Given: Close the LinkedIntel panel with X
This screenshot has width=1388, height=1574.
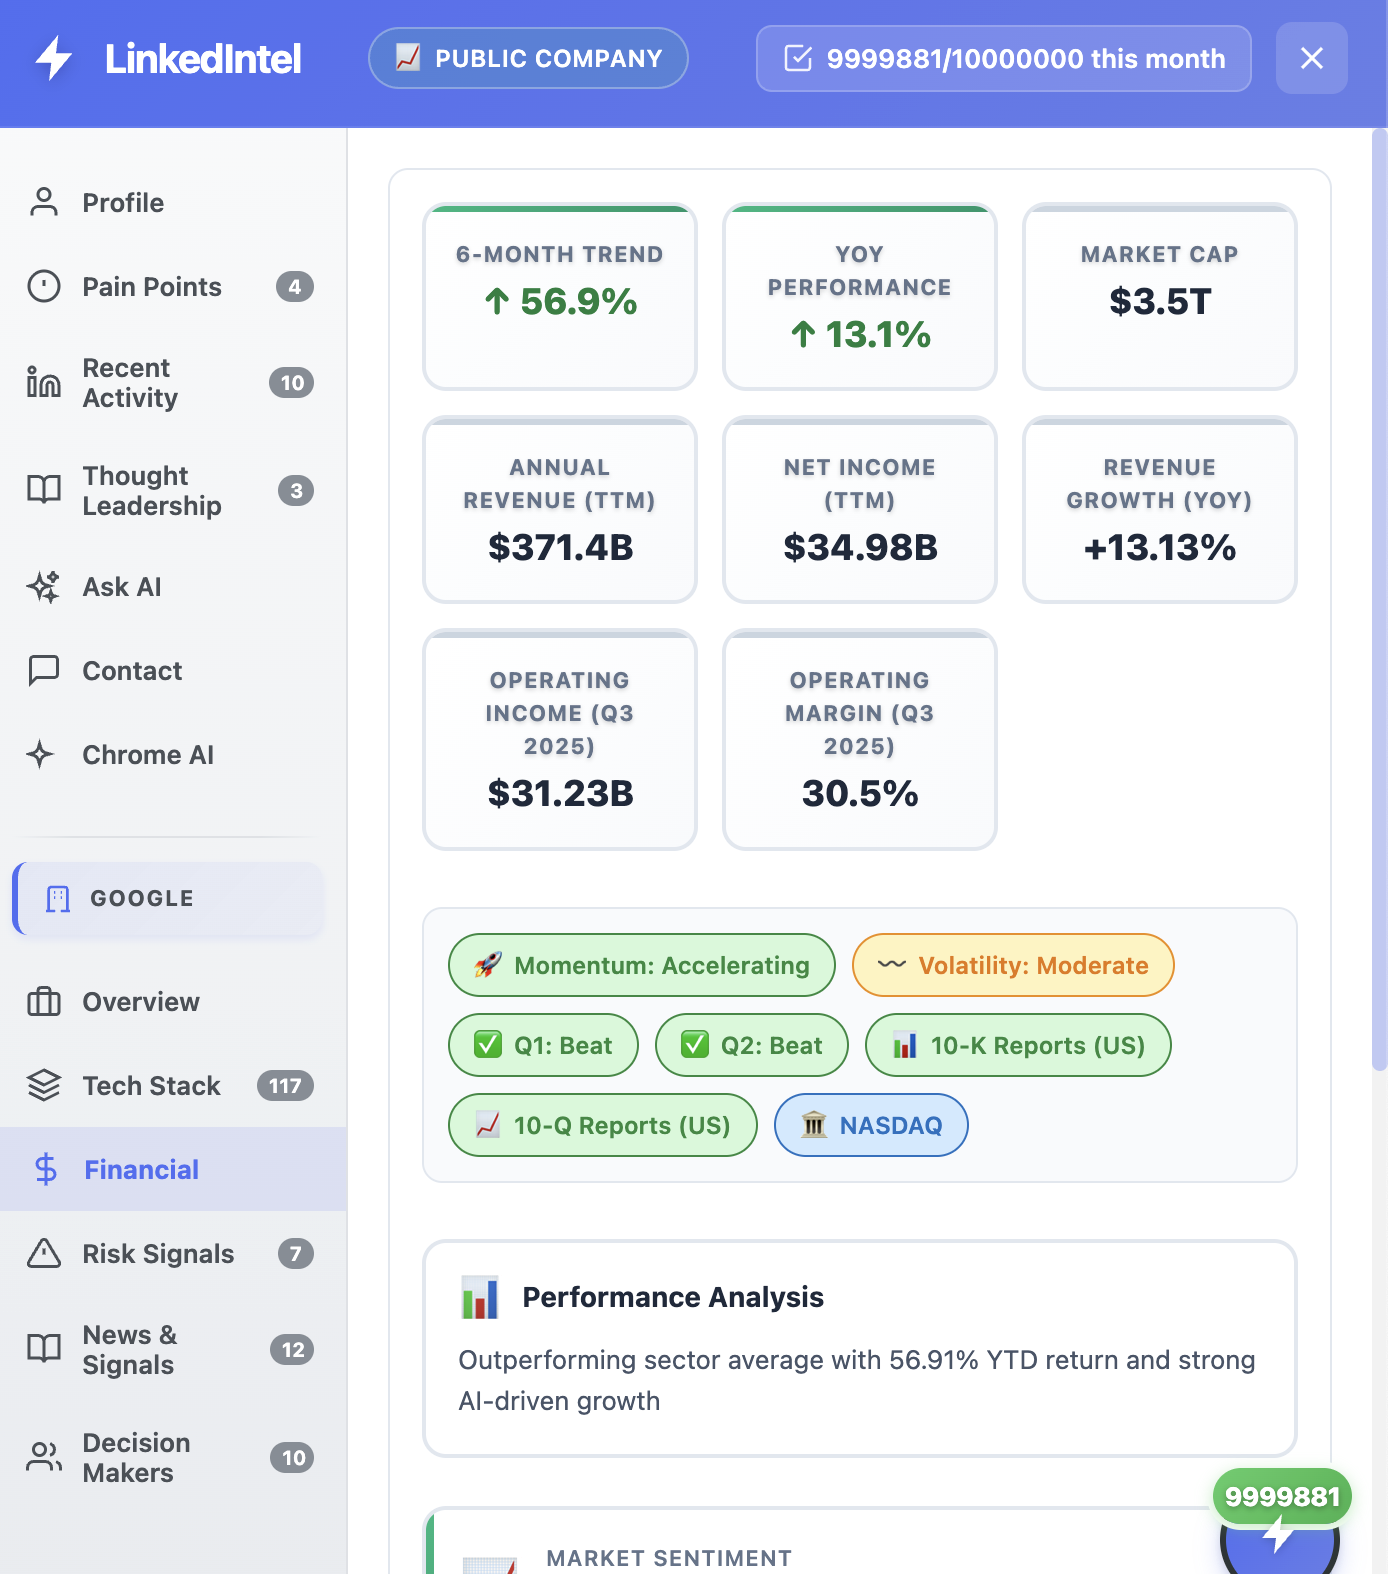Looking at the screenshot, I should click(x=1312, y=58).
